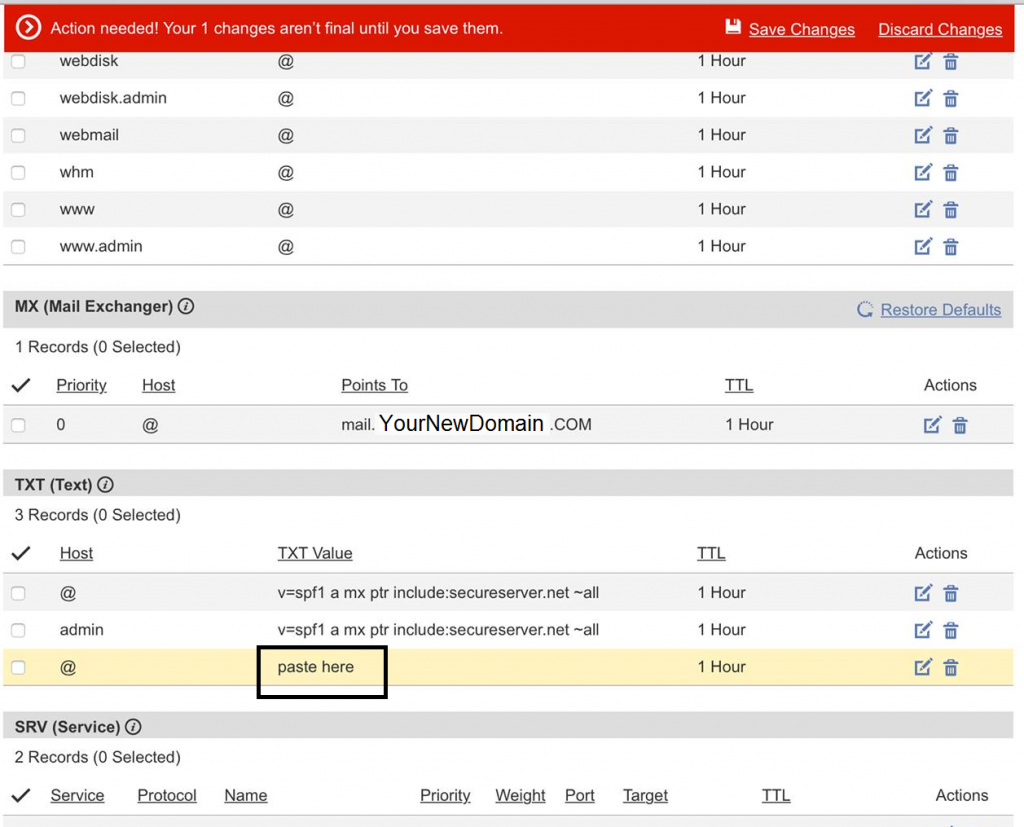Screen dimensions: 1024x827
Task: Sort TXT records by Host
Action: [76, 553]
